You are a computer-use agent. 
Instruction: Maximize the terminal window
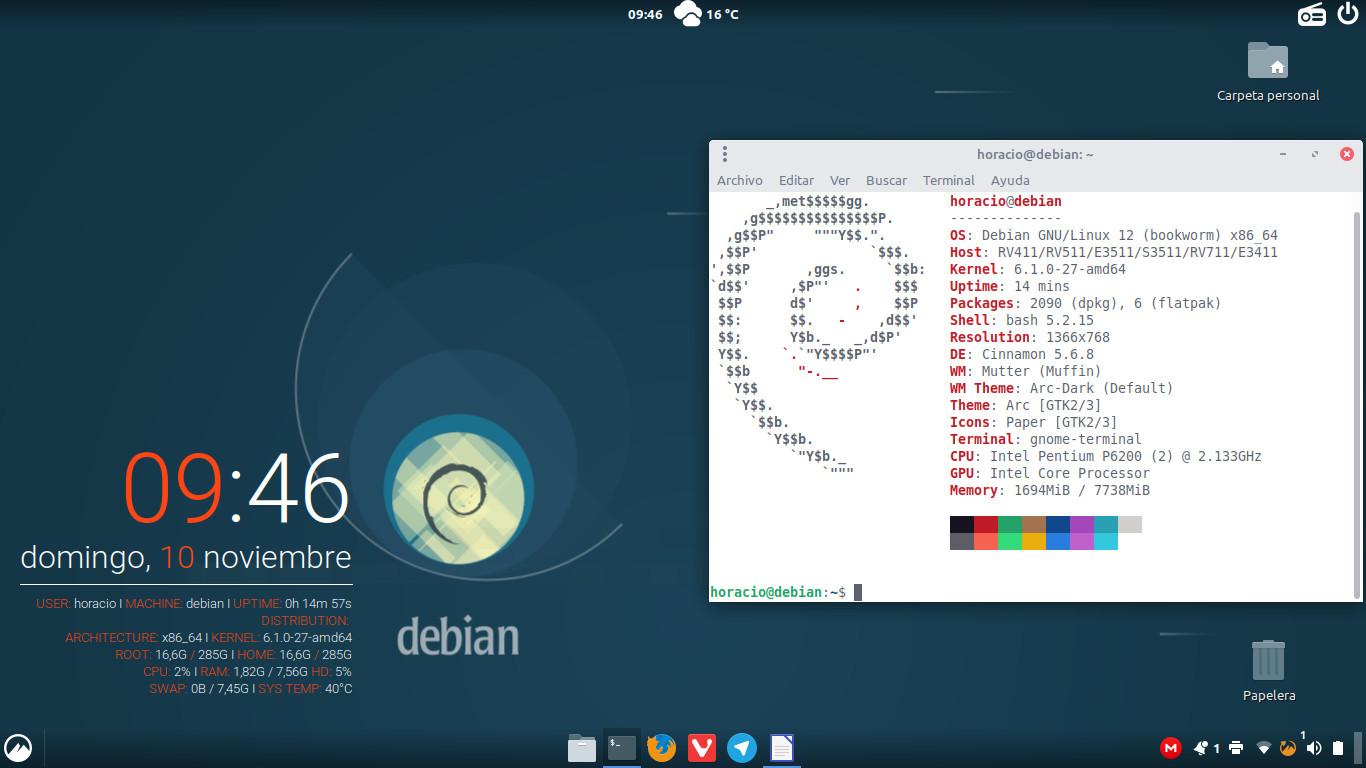1315,154
